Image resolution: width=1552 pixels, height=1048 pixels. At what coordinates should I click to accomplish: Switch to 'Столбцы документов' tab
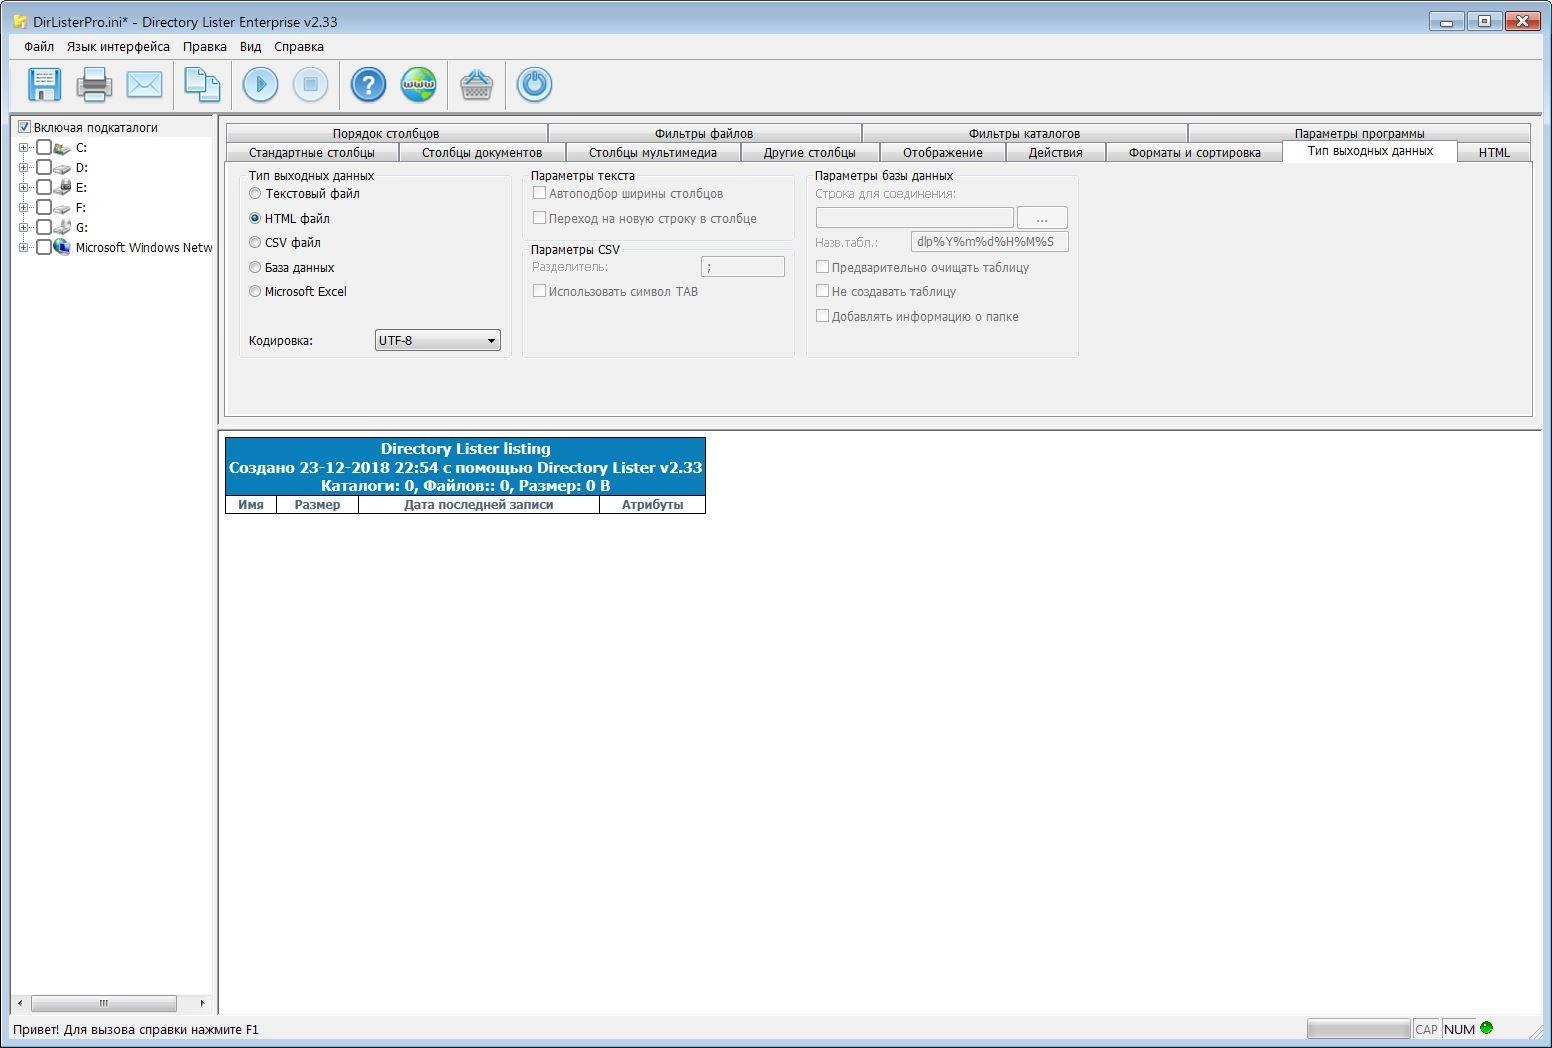pyautogui.click(x=482, y=153)
